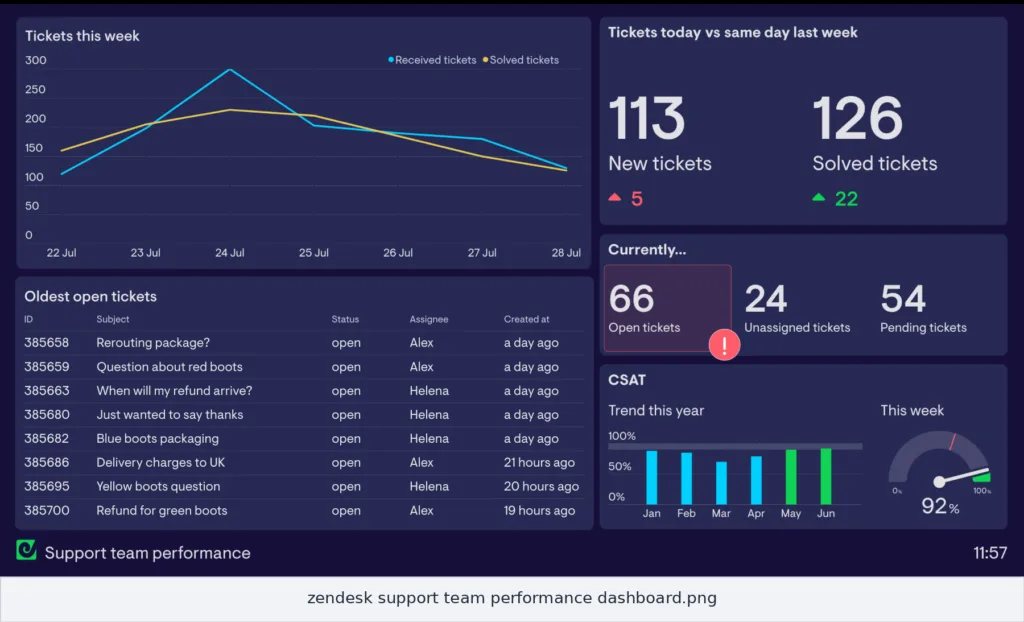
Task: Click the Mar bar in CSAT trend
Action: tap(721, 483)
